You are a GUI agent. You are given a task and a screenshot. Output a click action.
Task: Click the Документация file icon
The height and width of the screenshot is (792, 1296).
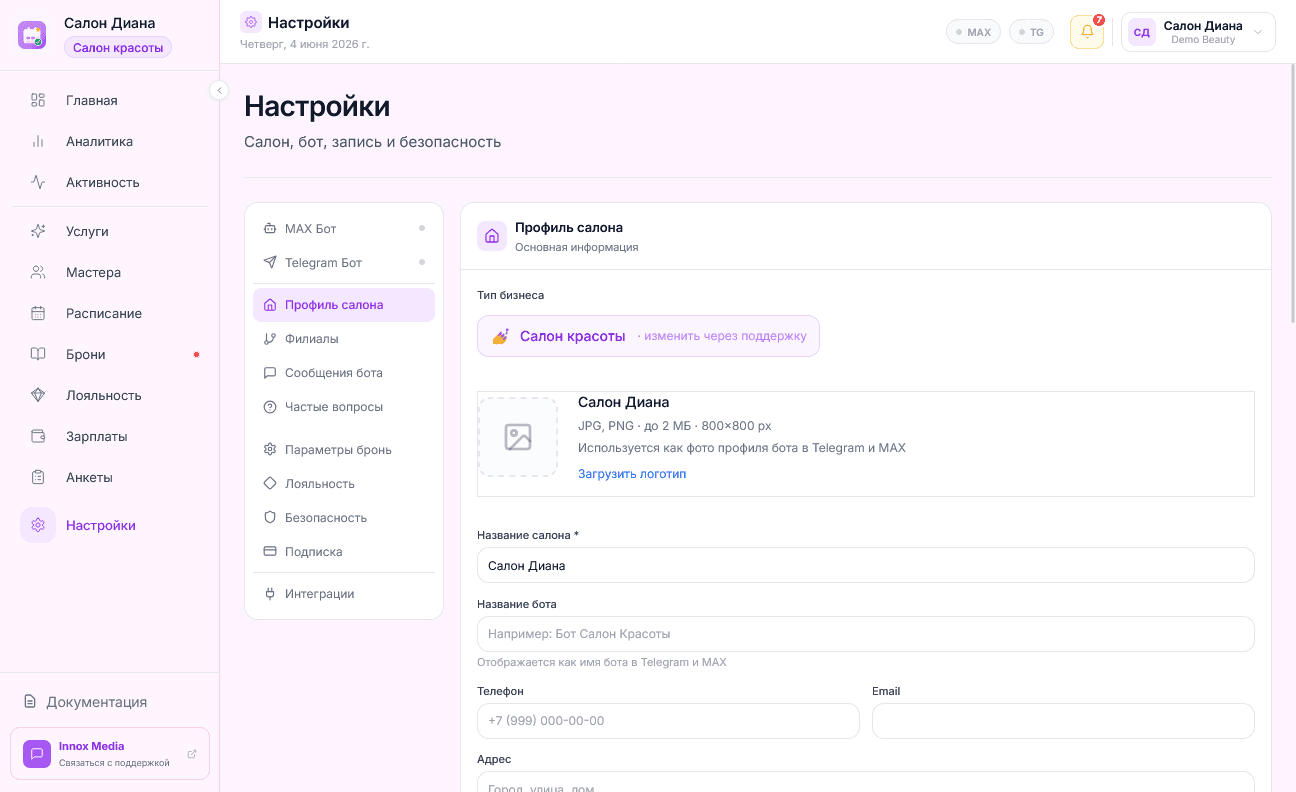[x=30, y=702]
